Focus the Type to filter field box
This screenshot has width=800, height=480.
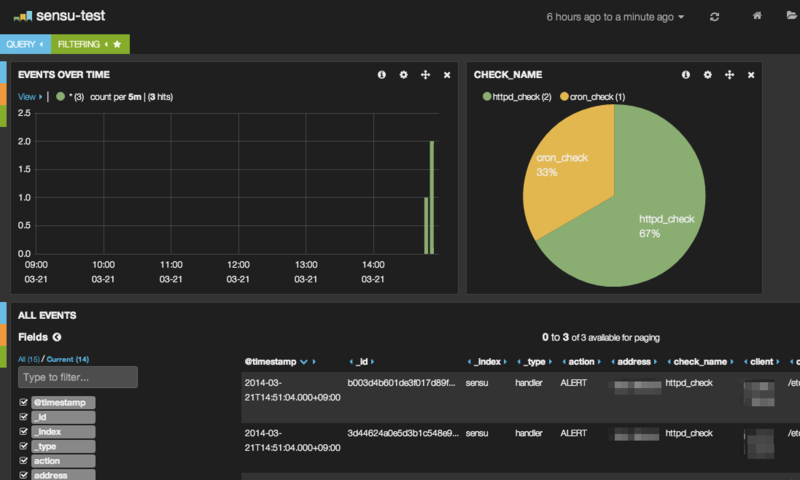(x=78, y=377)
